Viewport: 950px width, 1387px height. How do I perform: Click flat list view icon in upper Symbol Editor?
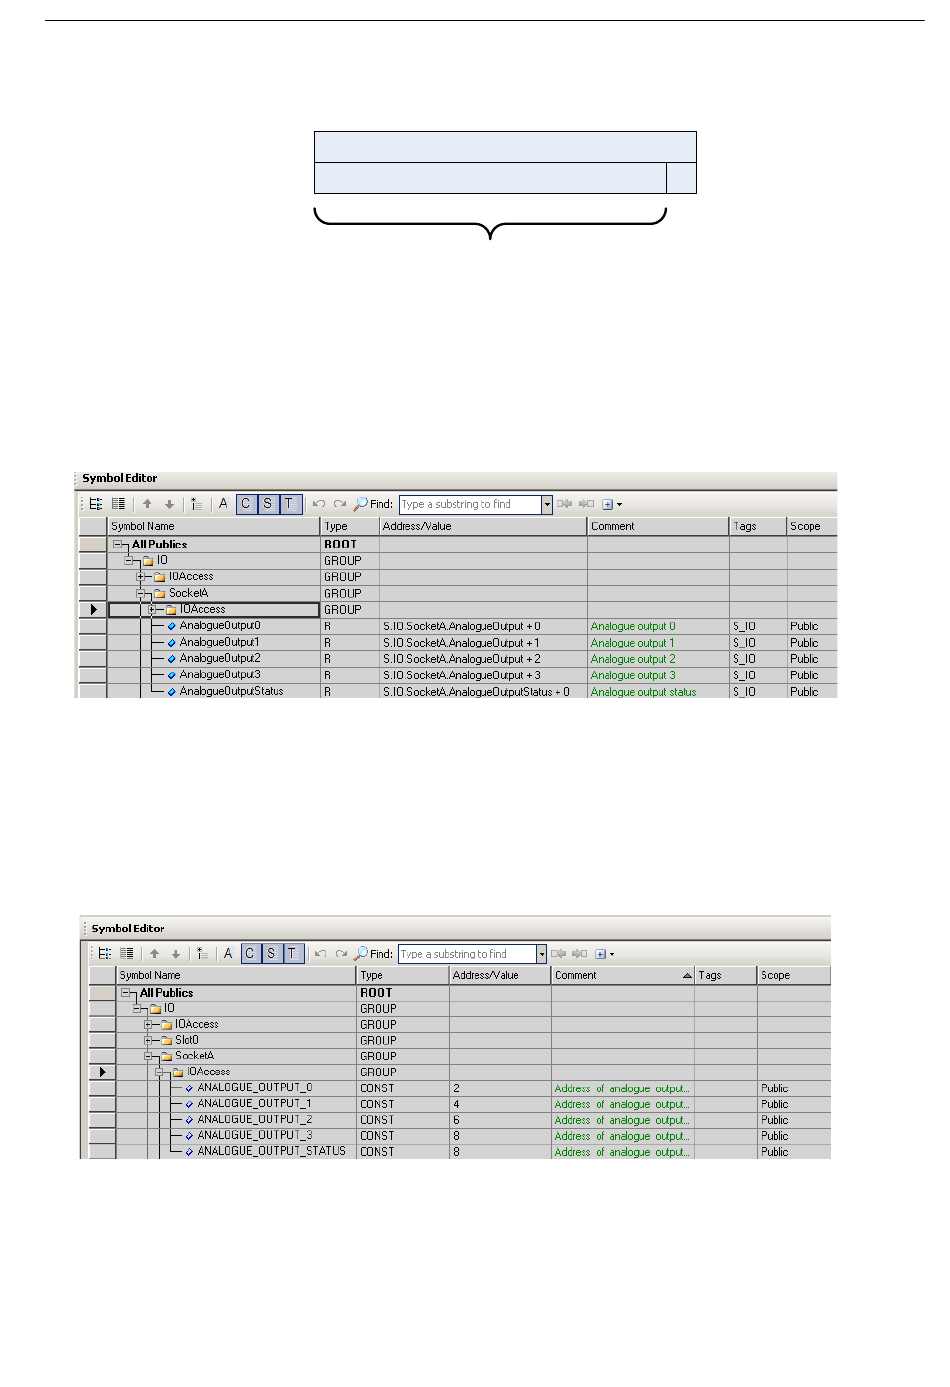[118, 504]
